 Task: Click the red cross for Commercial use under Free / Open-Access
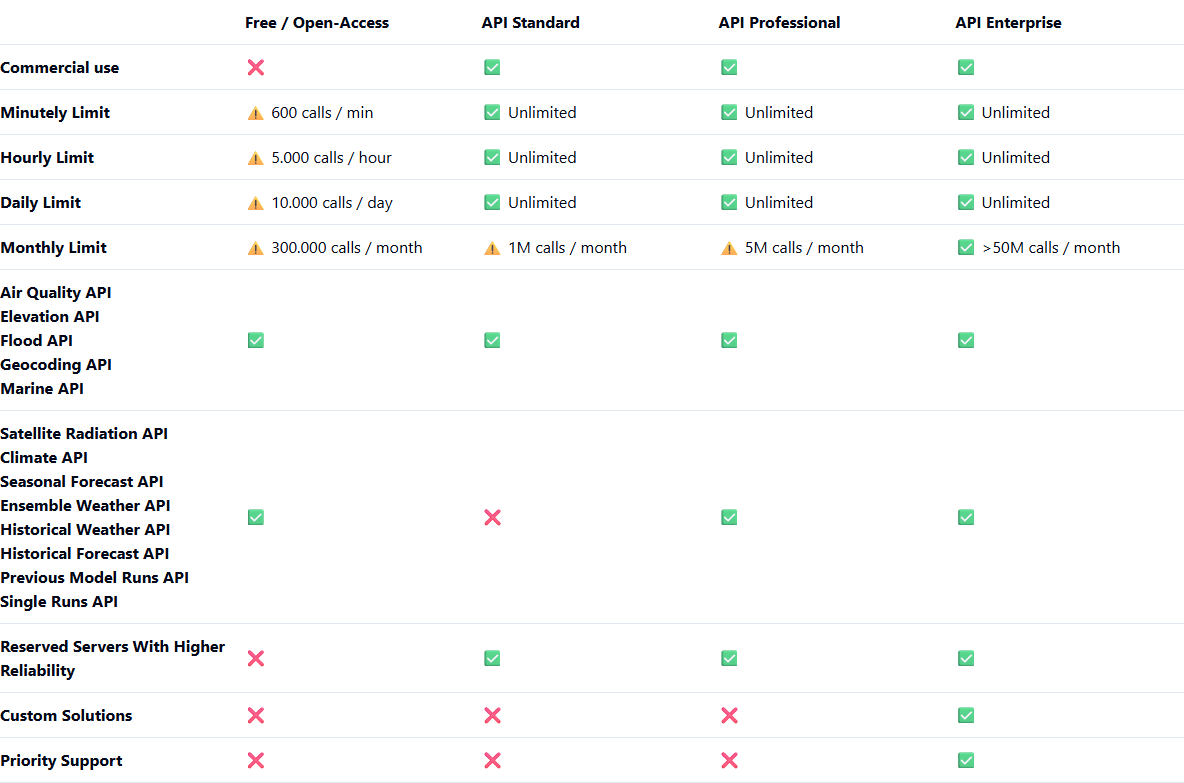pyautogui.click(x=256, y=67)
